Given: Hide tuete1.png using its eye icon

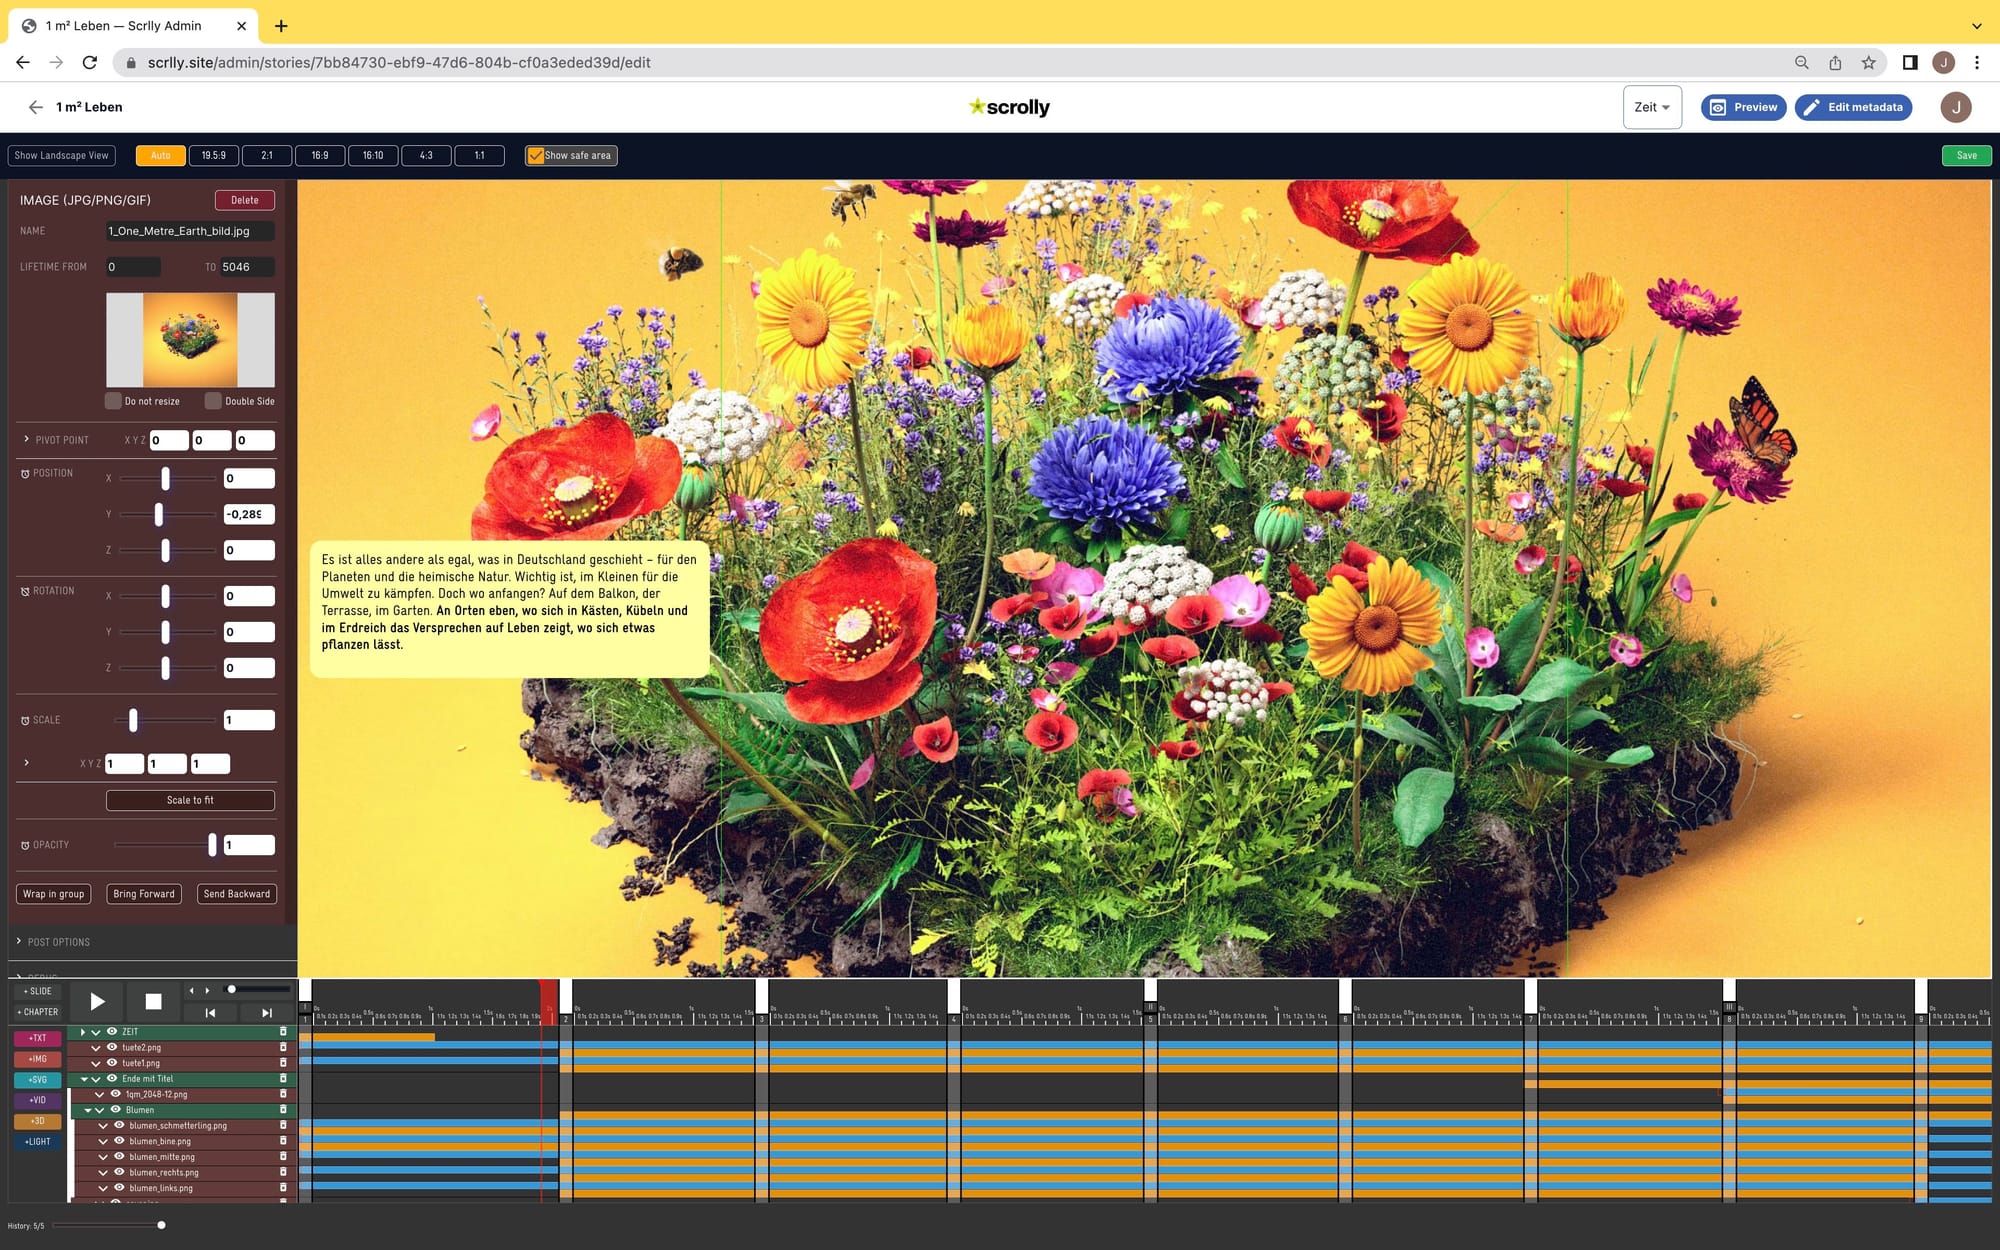Looking at the screenshot, I should [x=112, y=1063].
